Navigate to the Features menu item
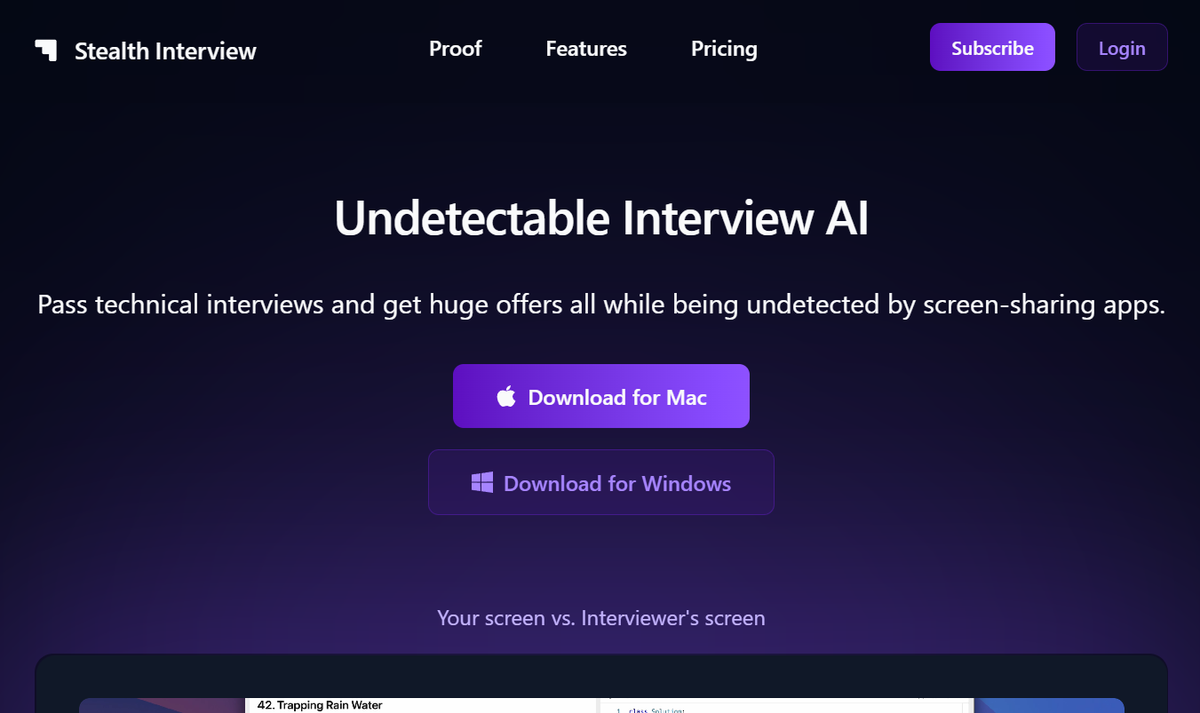 (586, 48)
